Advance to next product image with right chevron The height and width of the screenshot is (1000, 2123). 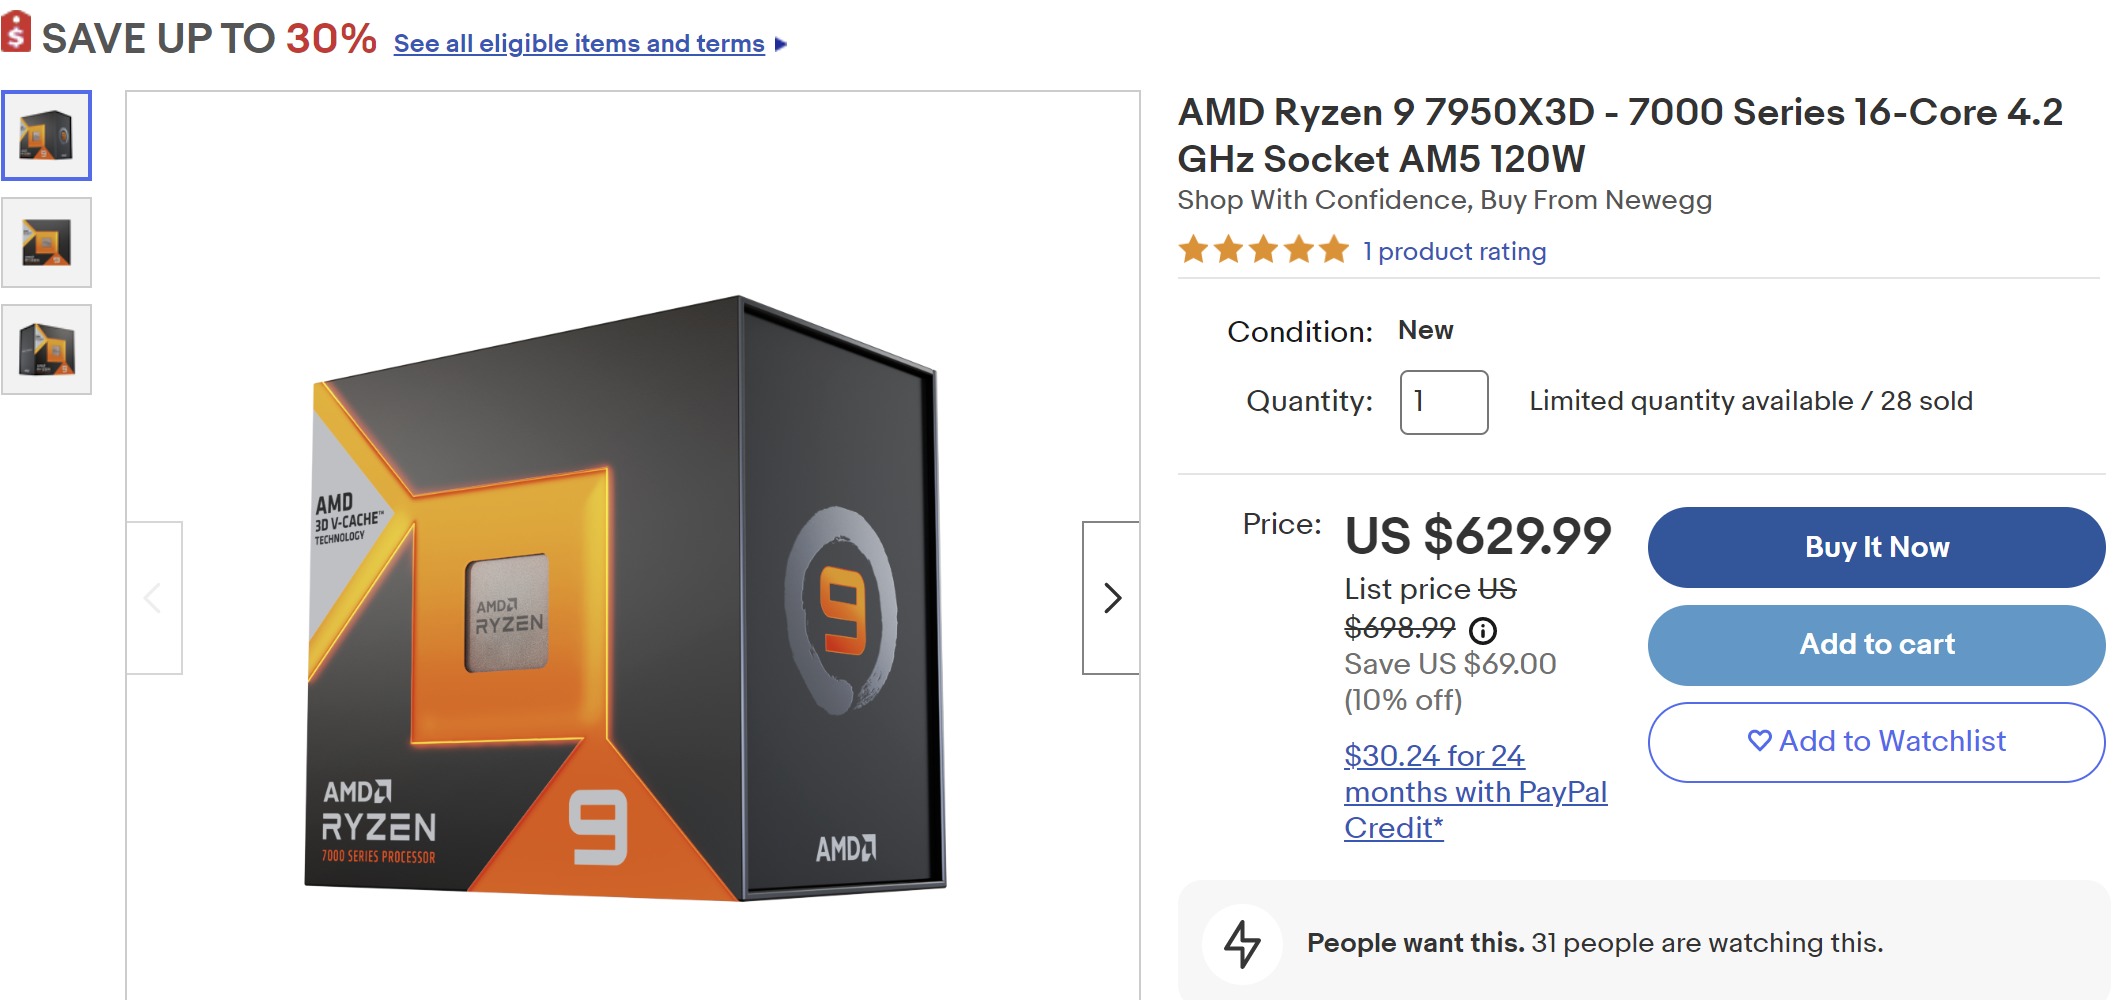click(1111, 598)
